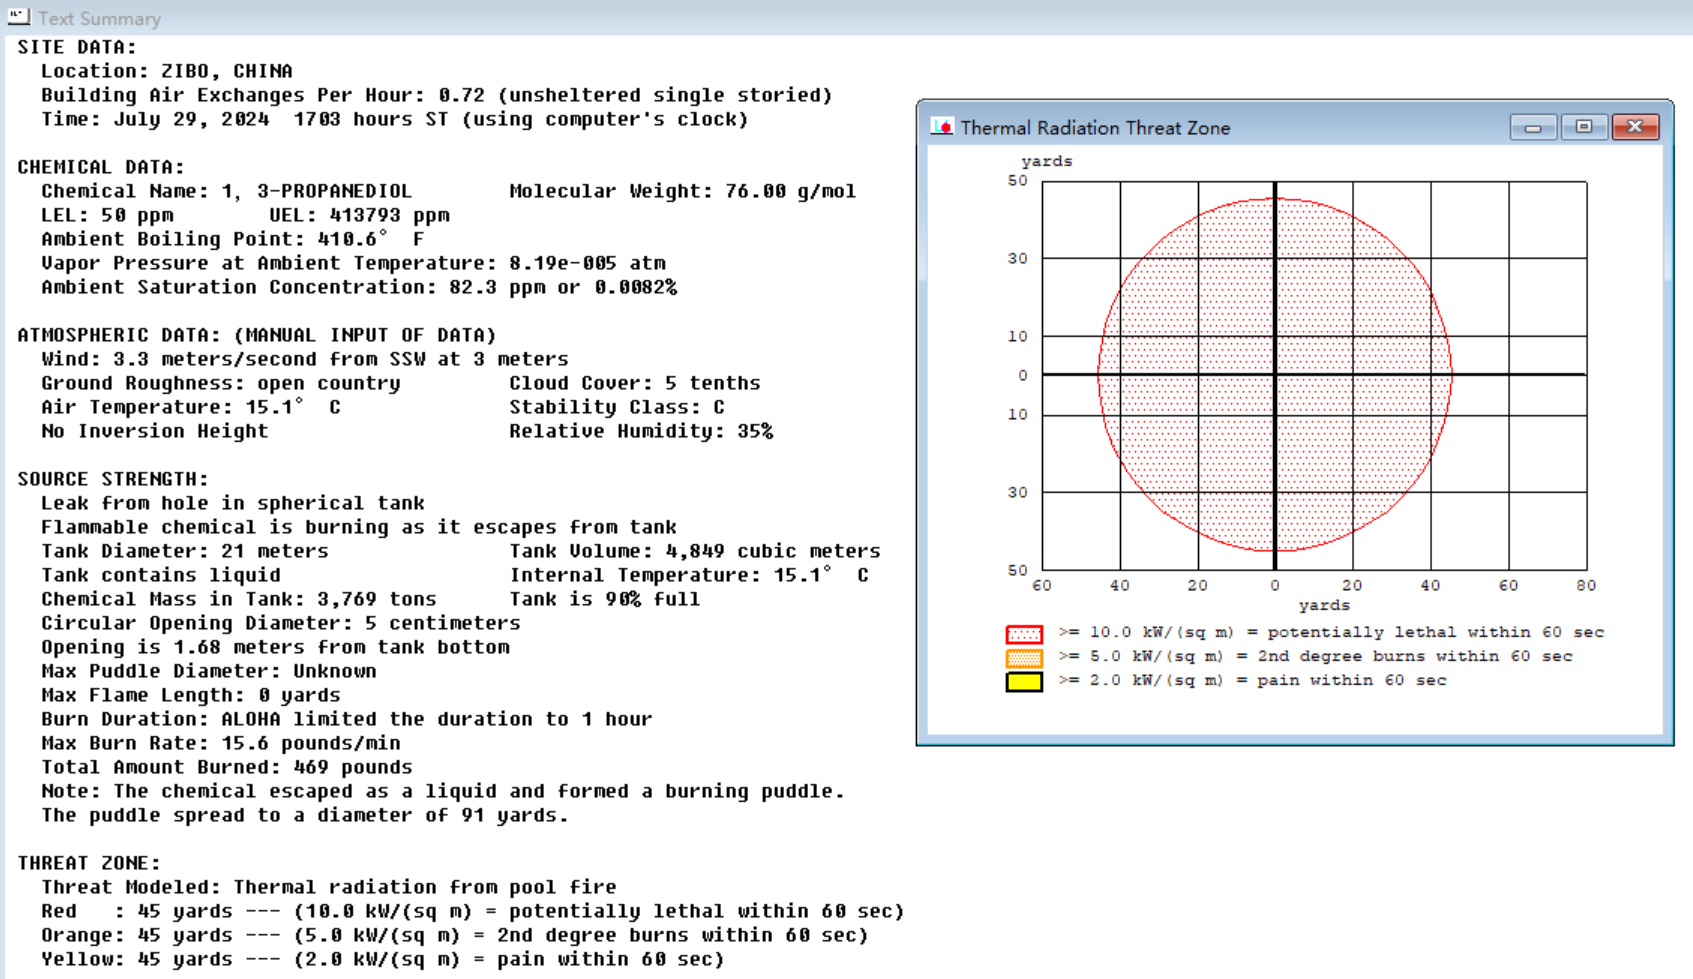This screenshot has width=1693, height=979.
Task: Click 'Internal Temperature: 15.1° C' text
Action: tap(689, 575)
